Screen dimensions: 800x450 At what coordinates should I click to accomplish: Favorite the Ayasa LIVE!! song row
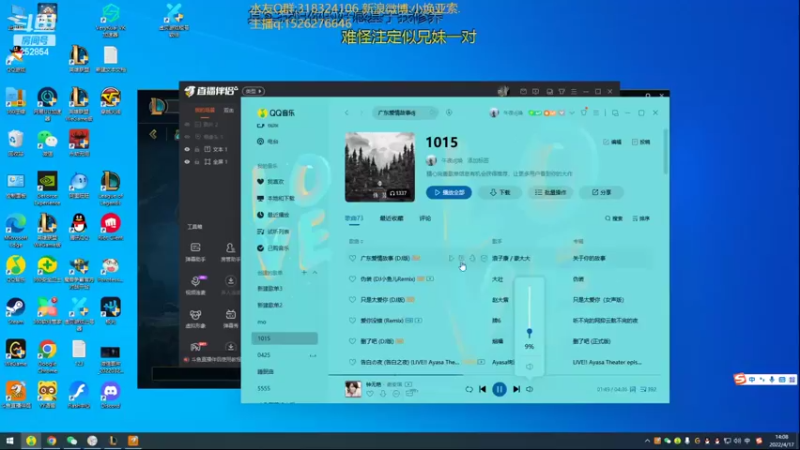[x=352, y=362]
